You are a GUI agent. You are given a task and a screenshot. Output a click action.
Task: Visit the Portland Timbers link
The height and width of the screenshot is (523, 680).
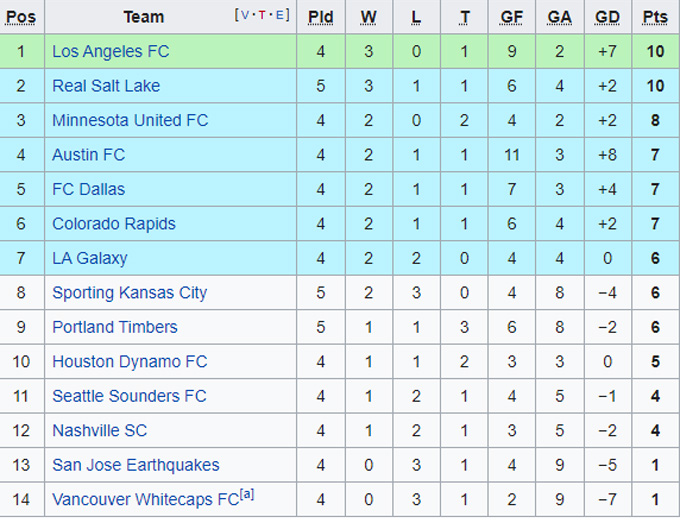115,327
